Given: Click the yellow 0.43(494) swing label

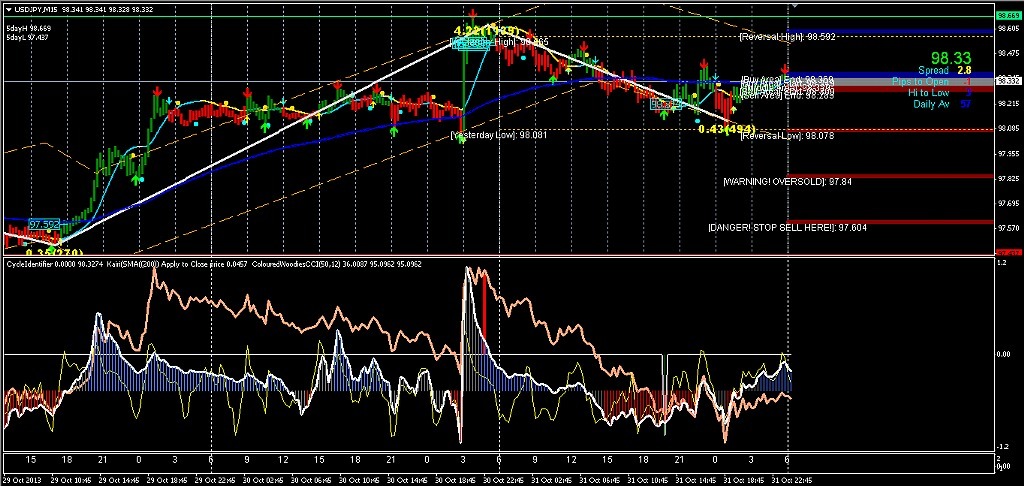Looking at the screenshot, I should pyautogui.click(x=726, y=129).
